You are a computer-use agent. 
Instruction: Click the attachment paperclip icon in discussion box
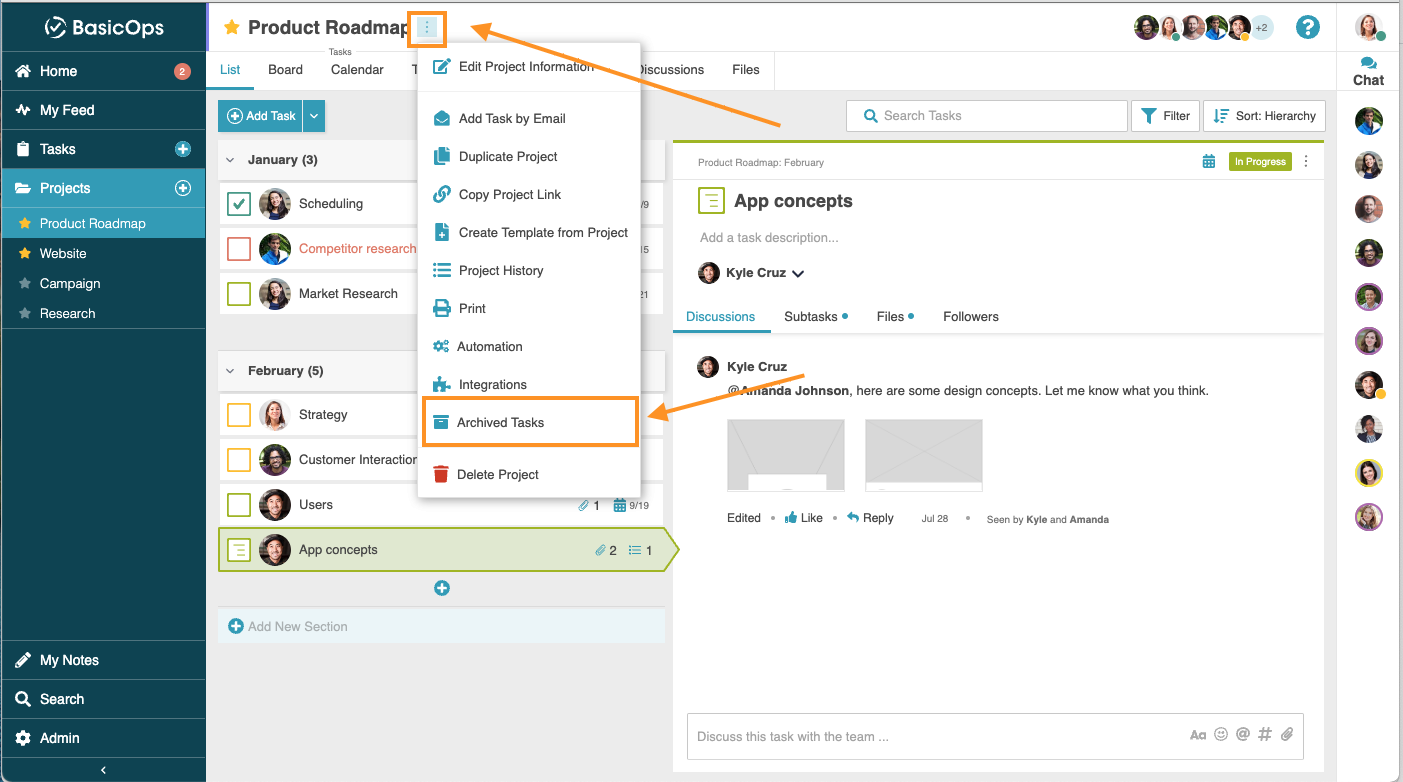[1287, 735]
